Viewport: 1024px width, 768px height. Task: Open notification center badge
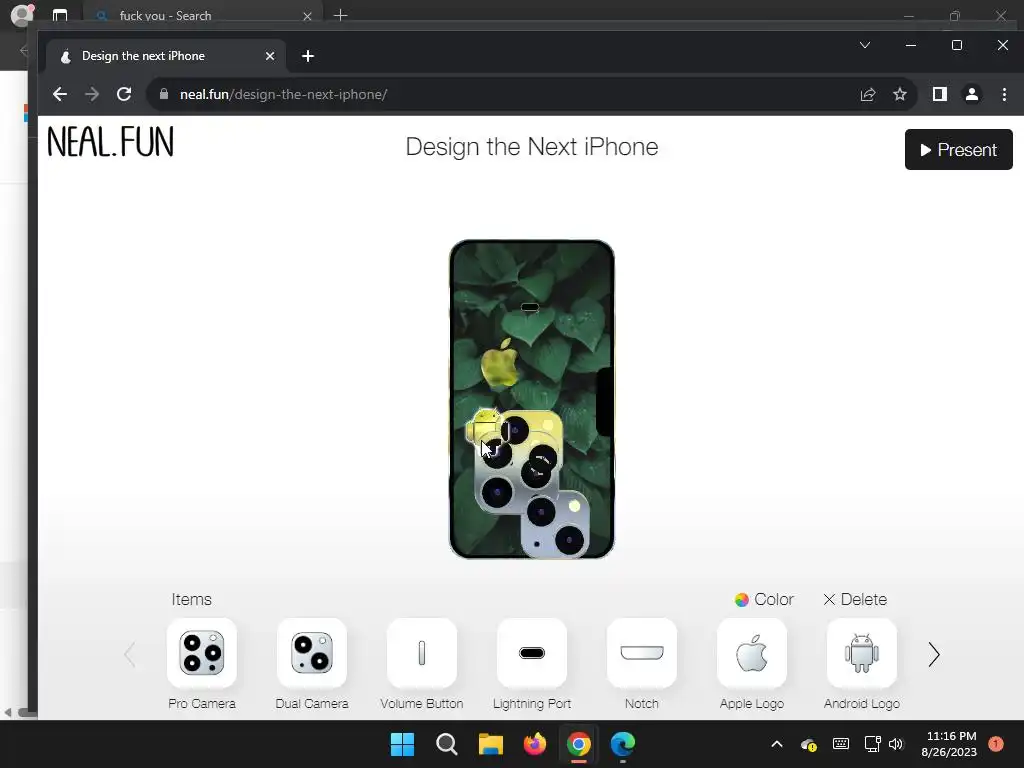coord(996,743)
